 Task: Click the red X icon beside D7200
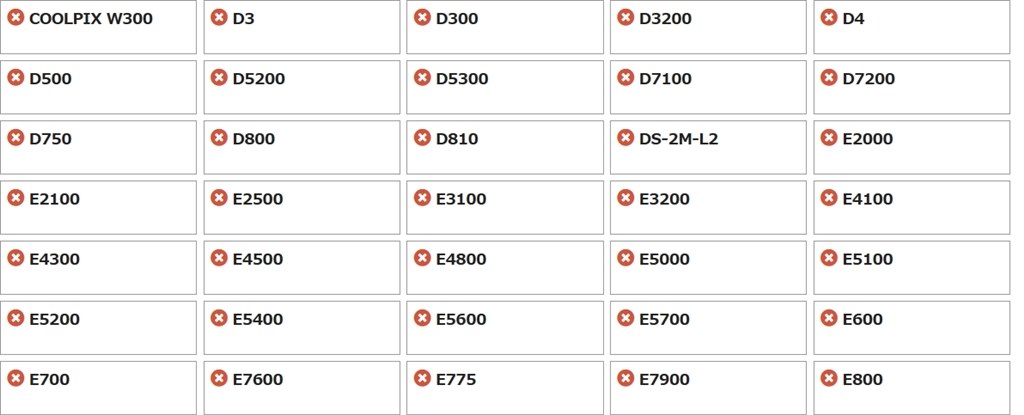point(828,78)
